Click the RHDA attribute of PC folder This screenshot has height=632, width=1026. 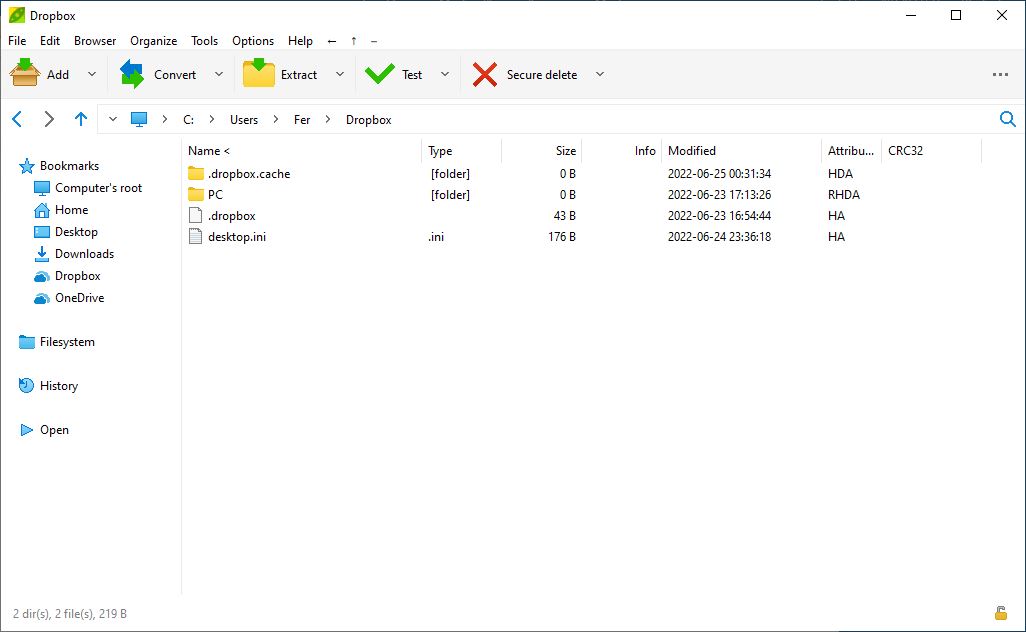[x=843, y=194]
